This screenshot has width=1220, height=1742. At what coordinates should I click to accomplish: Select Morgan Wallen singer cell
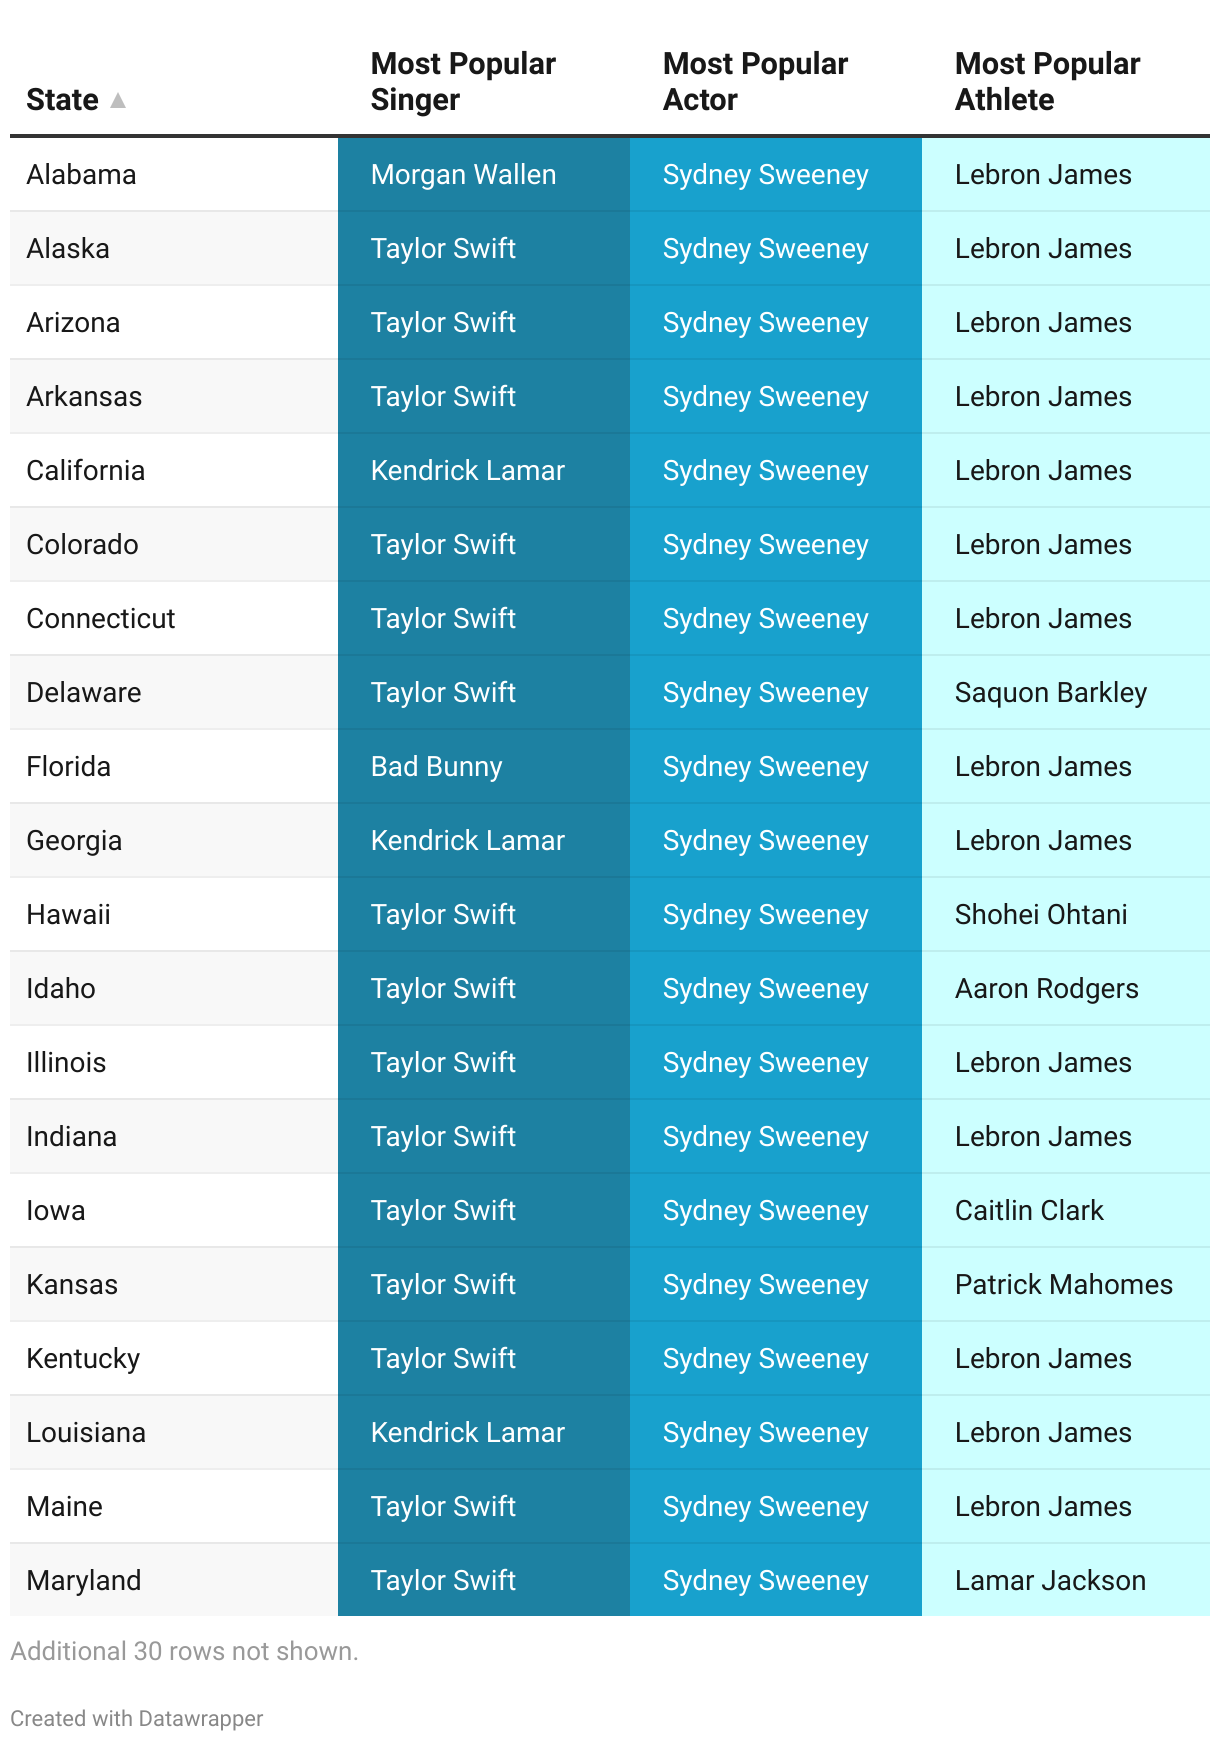(x=484, y=174)
